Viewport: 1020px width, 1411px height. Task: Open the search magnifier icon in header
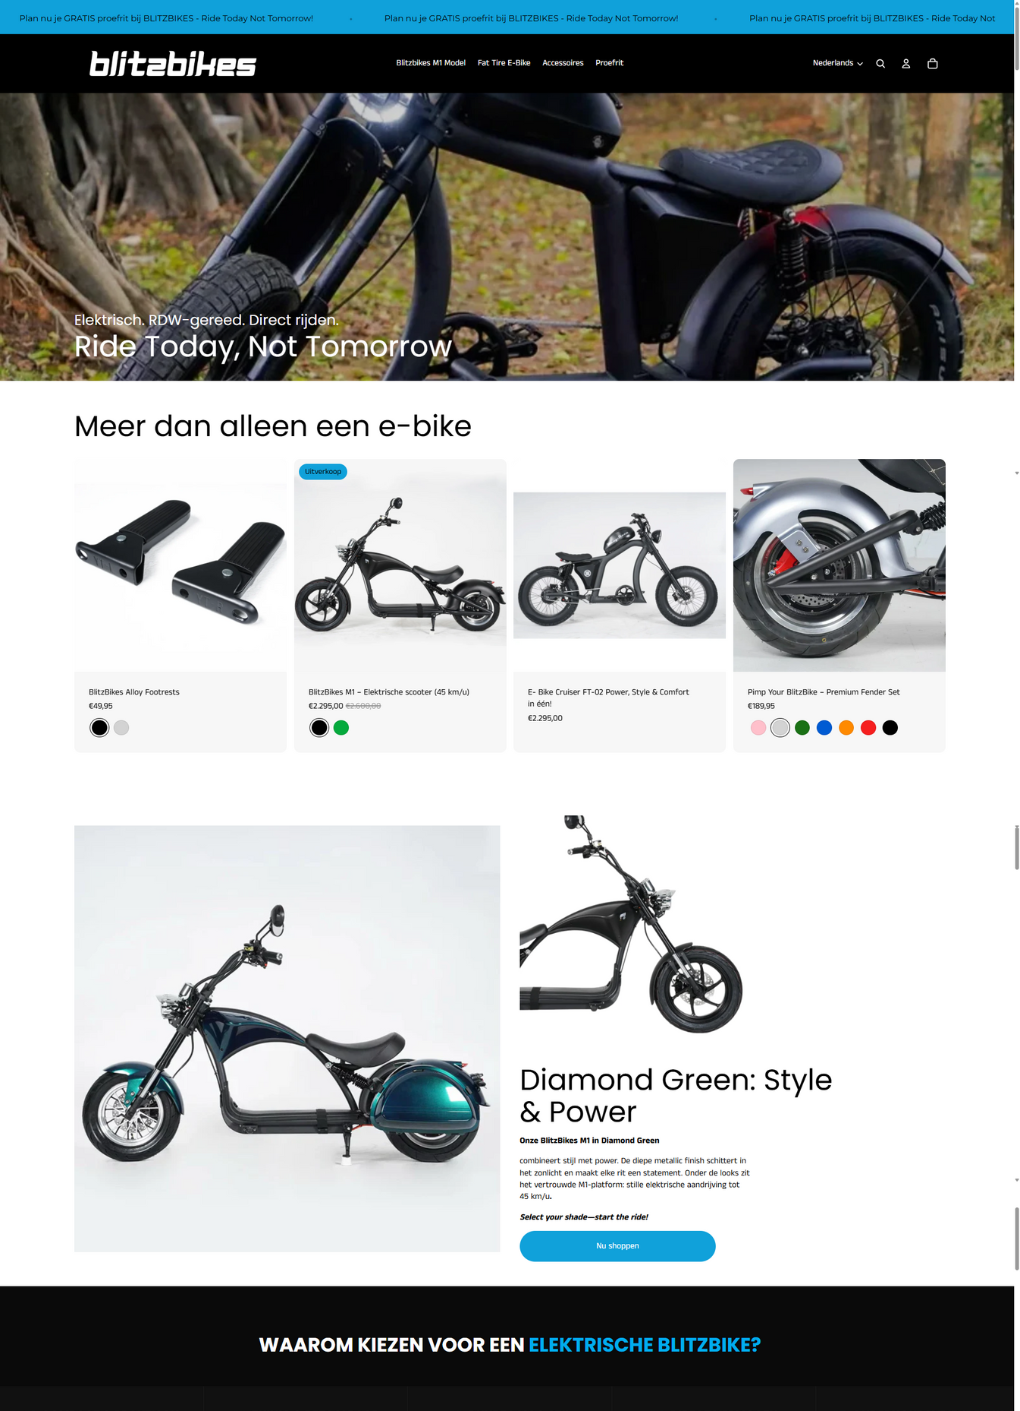click(x=880, y=64)
